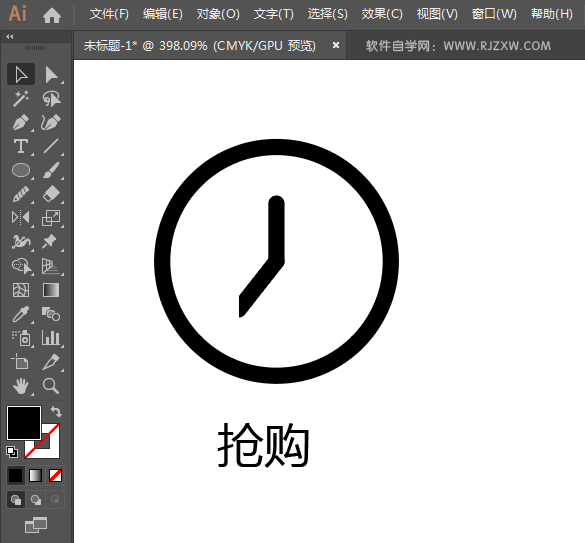Enable Draw Behind mode
The height and width of the screenshot is (543, 585).
click(36, 500)
